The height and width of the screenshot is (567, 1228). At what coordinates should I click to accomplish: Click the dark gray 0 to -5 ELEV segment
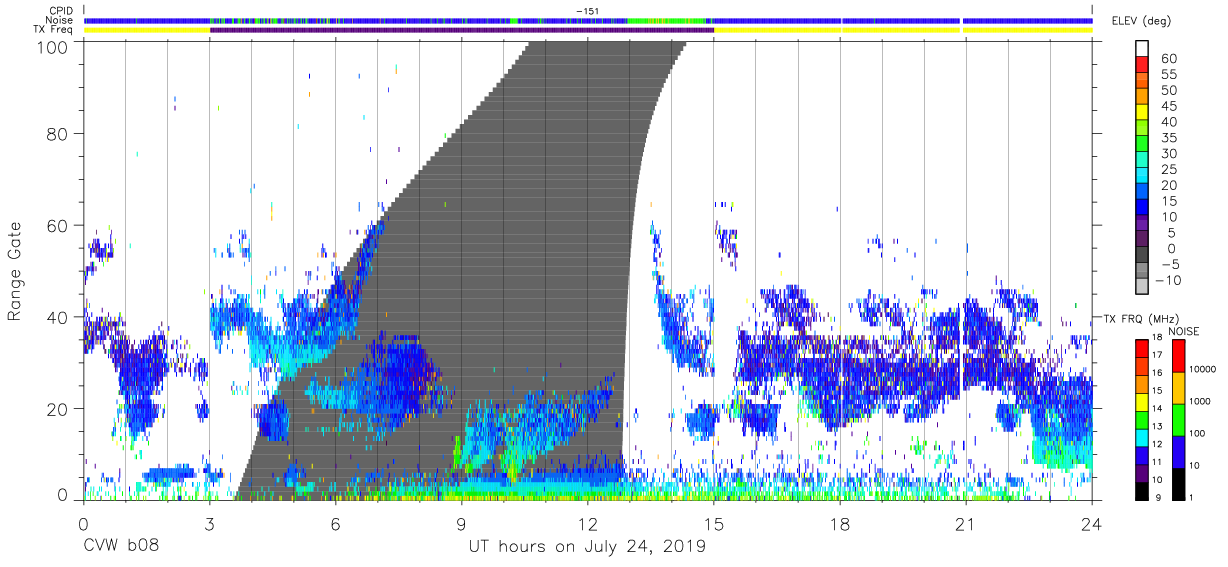(1142, 255)
